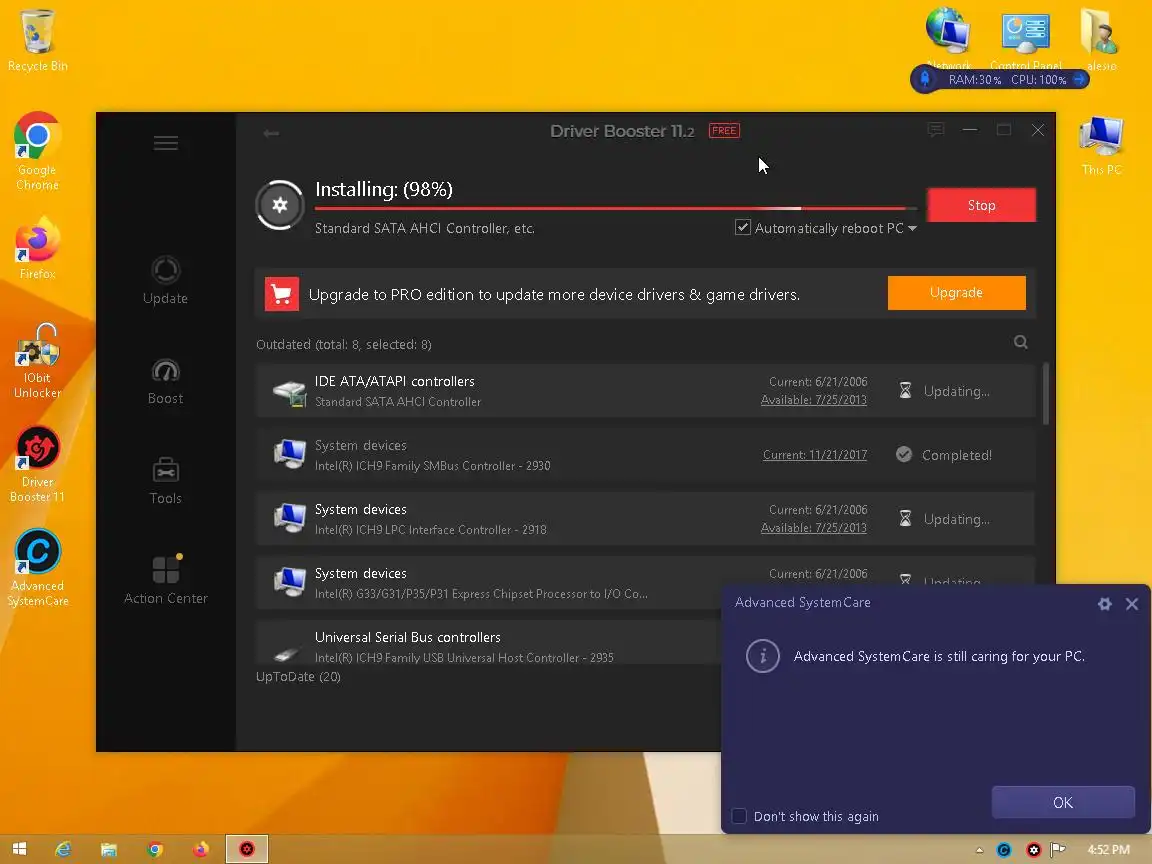Open Available: 7/25/2013 link for Standard SATA AHCI
The width and height of the screenshot is (1152, 864).
click(813, 400)
